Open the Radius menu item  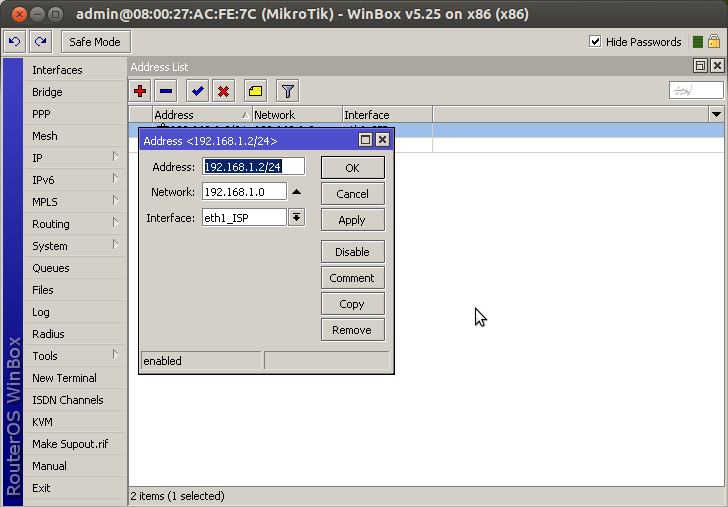(x=74, y=334)
